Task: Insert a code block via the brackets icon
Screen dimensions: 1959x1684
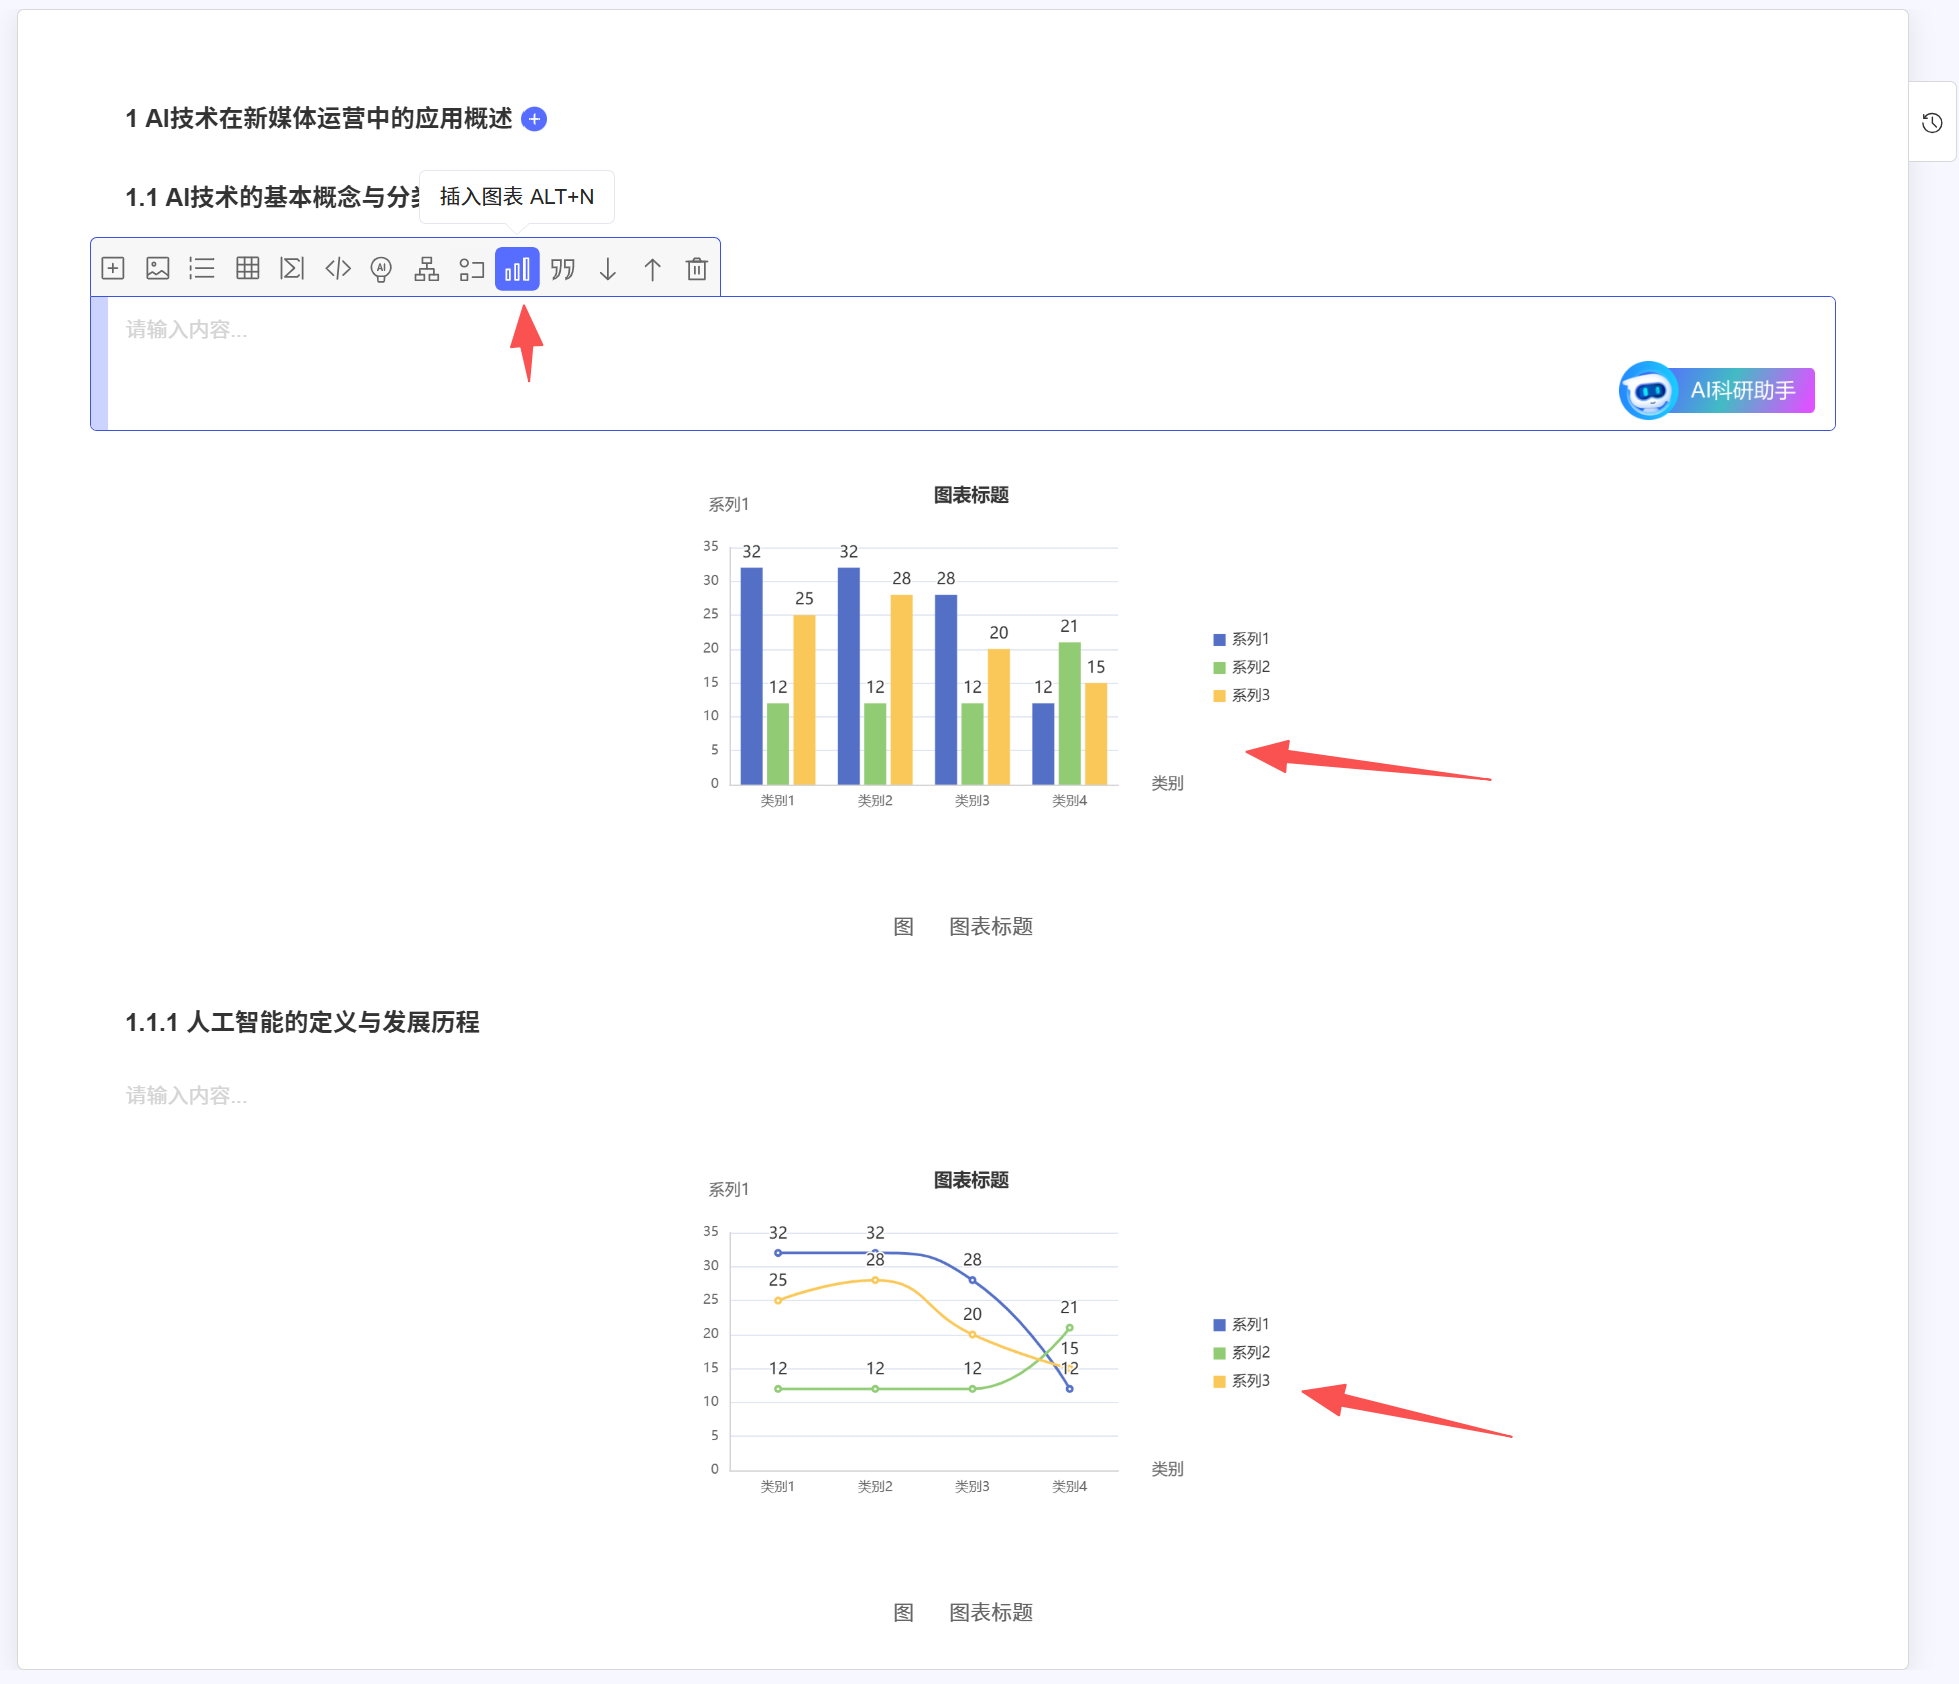Action: pyautogui.click(x=338, y=268)
